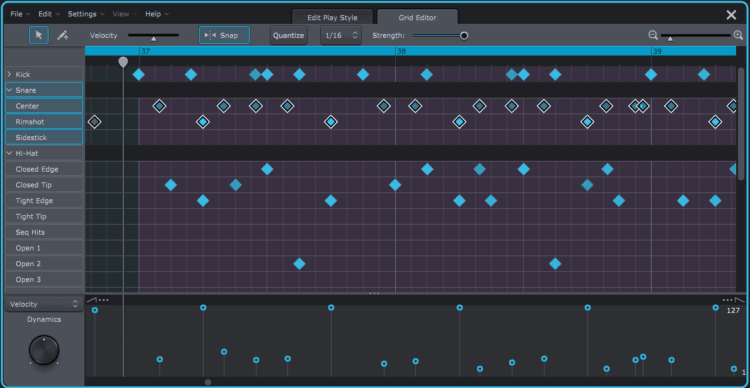Click the horizontal scrollbar thumb at bottom
Screen dimensions: 750x388
click(208, 382)
